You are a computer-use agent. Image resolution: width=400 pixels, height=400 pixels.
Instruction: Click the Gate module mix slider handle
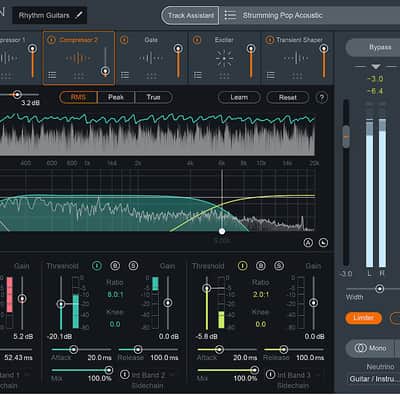coord(178,49)
